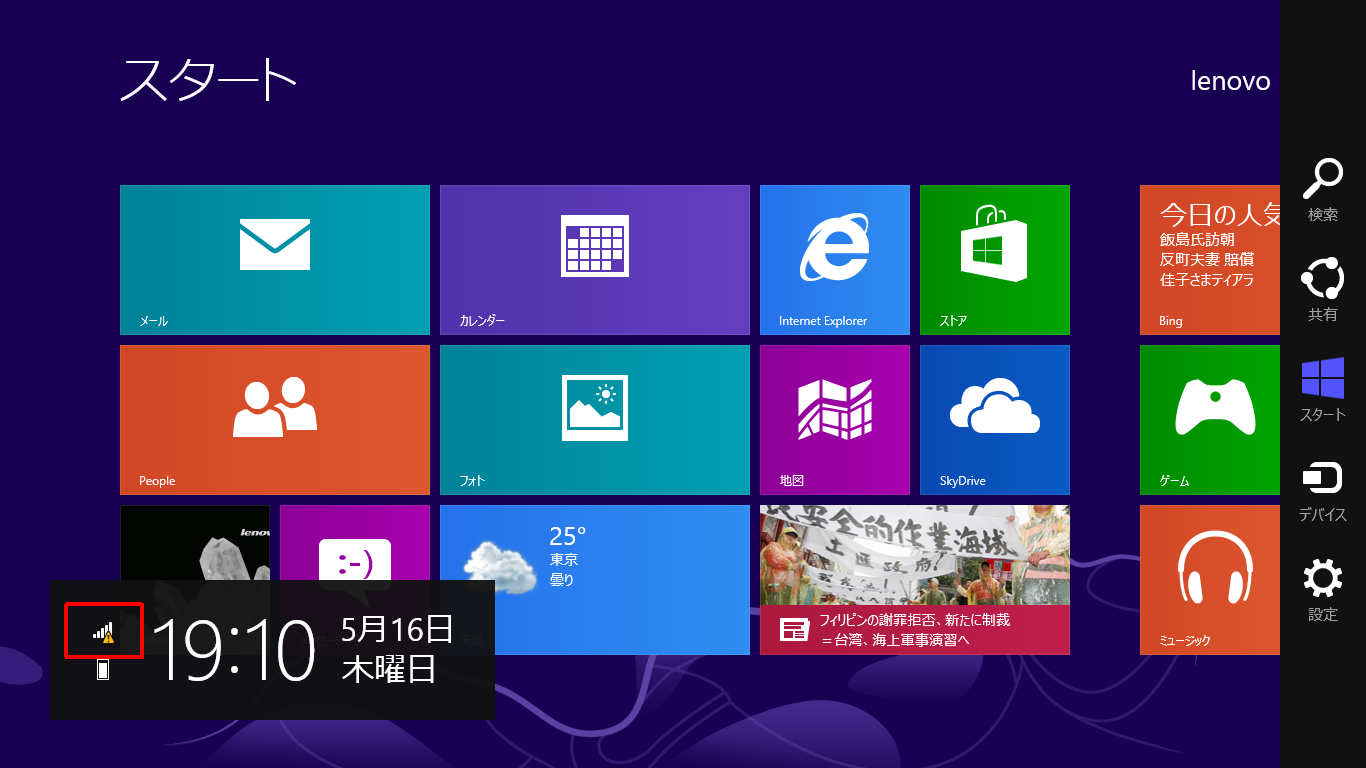Open the Mail tile (メール)
This screenshot has height=768, width=1366.
[x=275, y=260]
